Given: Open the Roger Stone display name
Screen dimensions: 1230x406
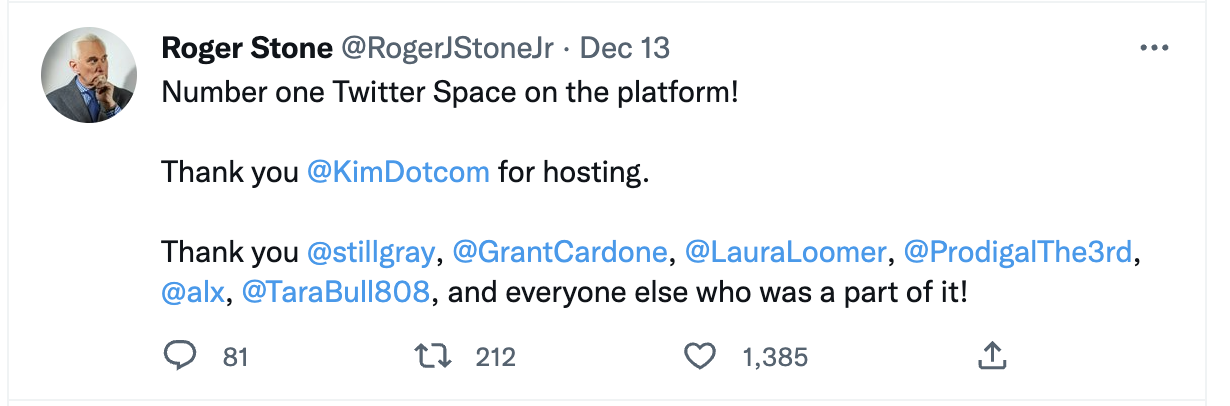Looking at the screenshot, I should [247, 48].
